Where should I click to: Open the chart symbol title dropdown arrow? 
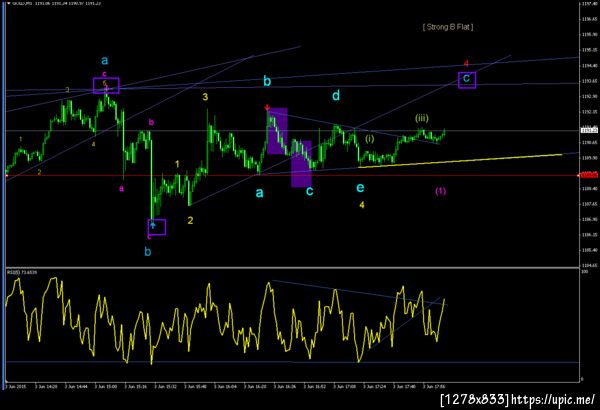(x=9, y=3)
